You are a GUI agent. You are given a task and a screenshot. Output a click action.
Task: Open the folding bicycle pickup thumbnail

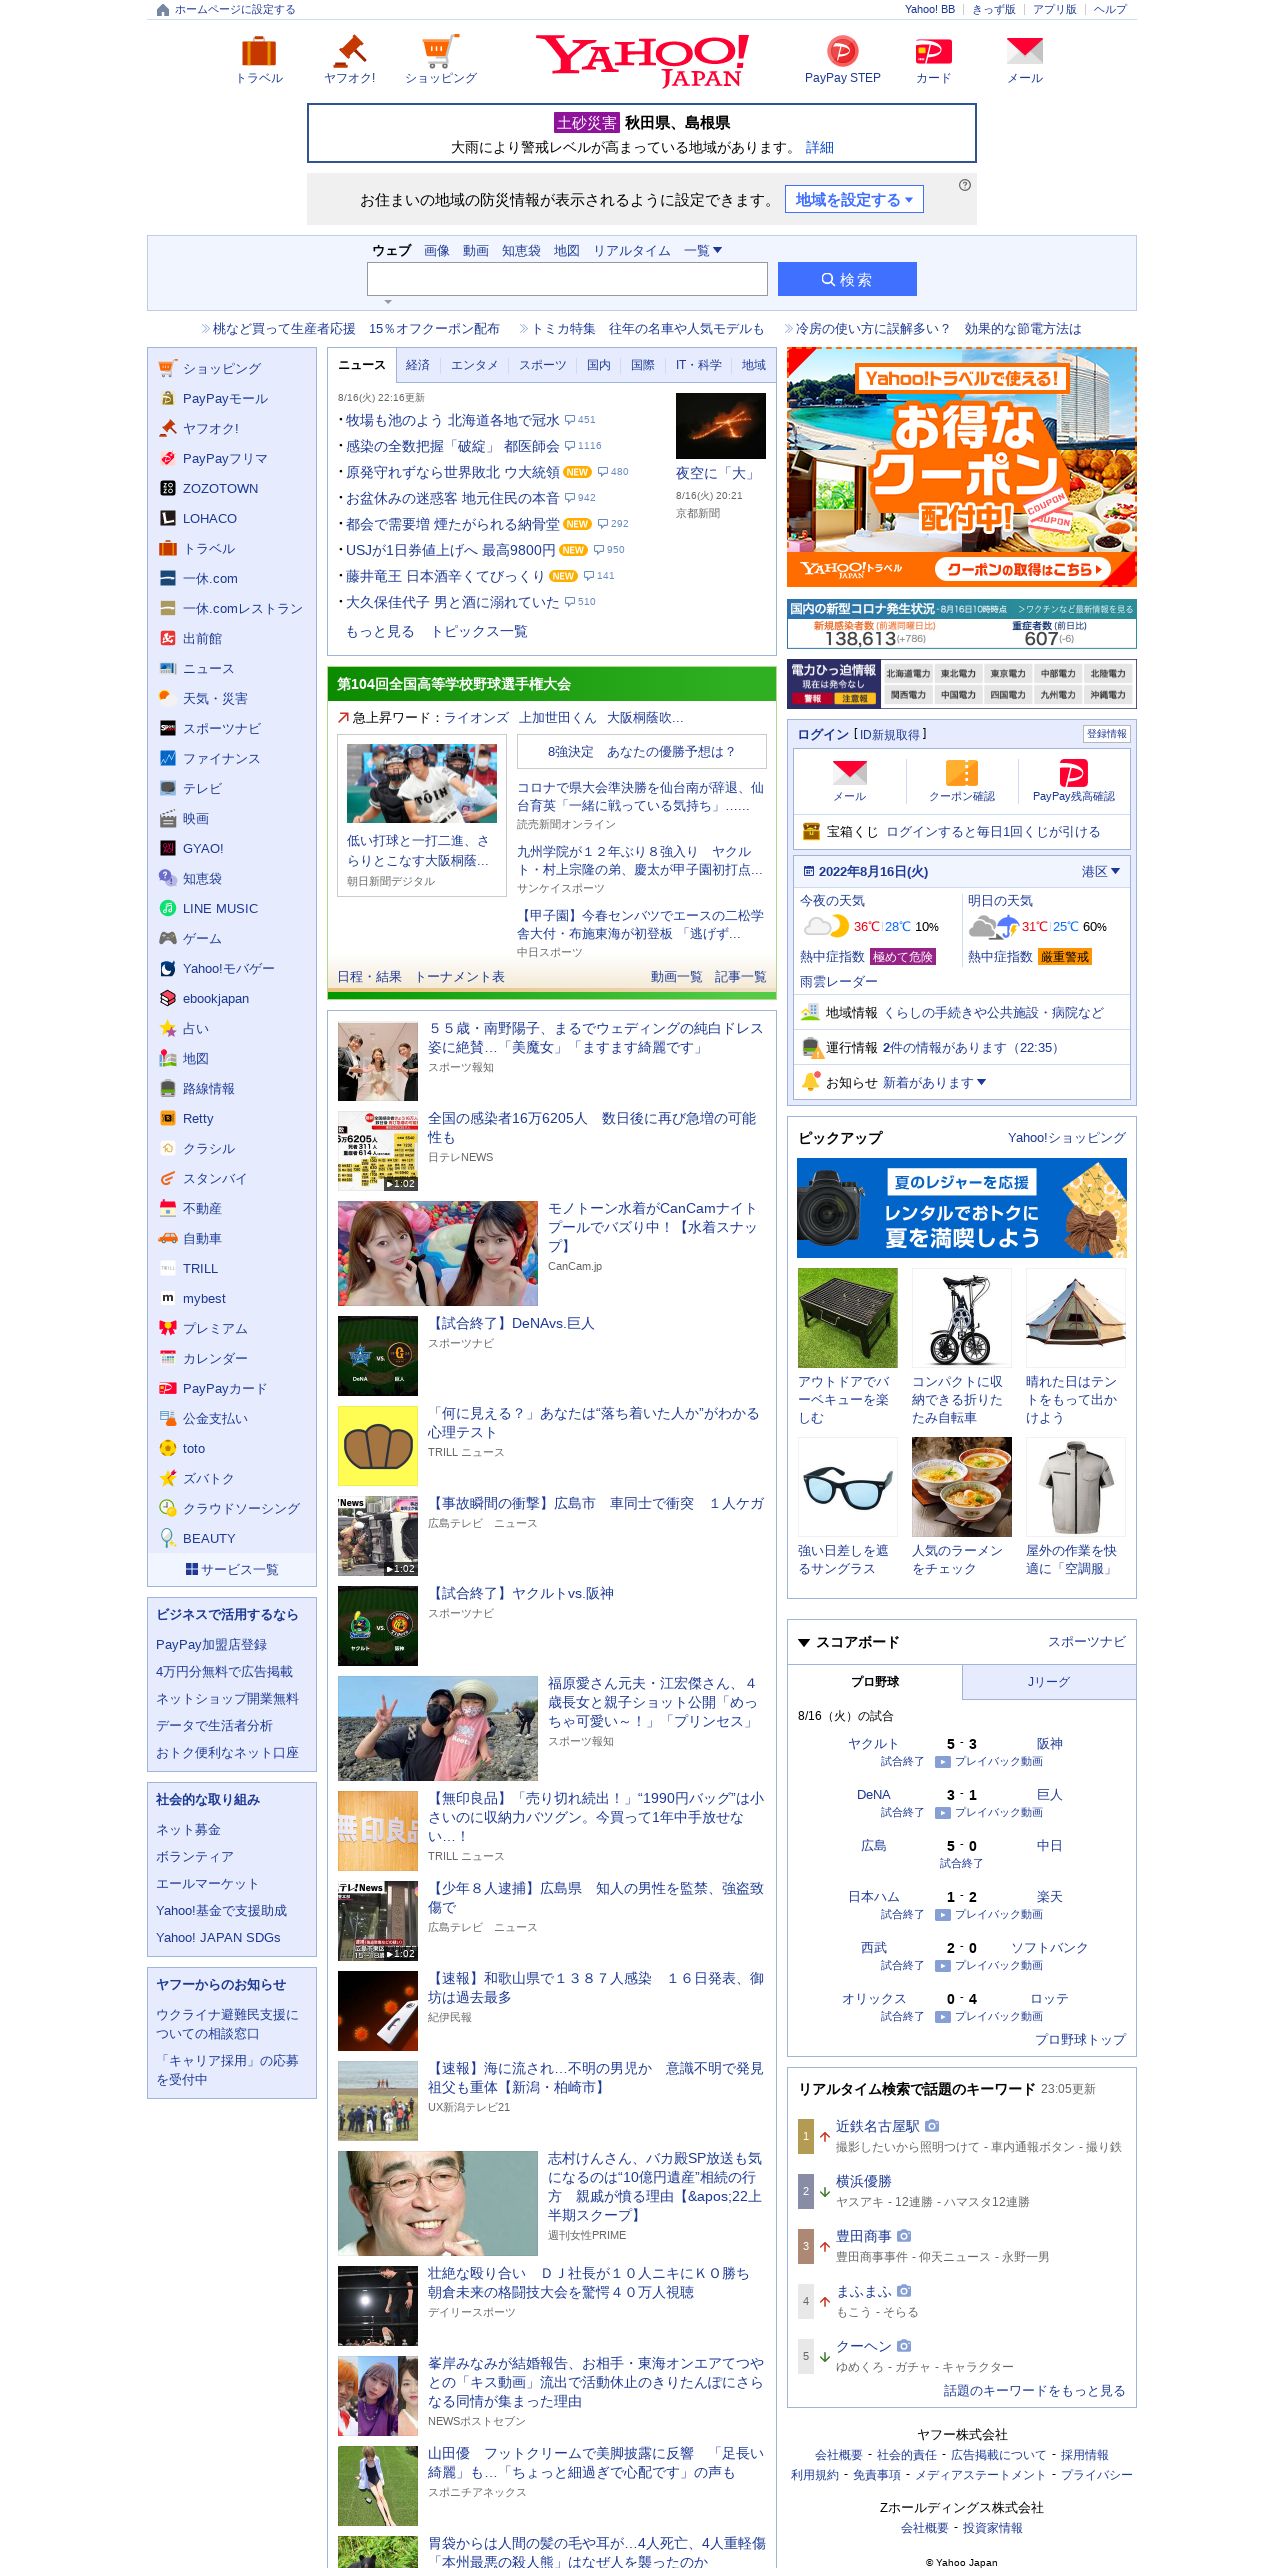[961, 1317]
